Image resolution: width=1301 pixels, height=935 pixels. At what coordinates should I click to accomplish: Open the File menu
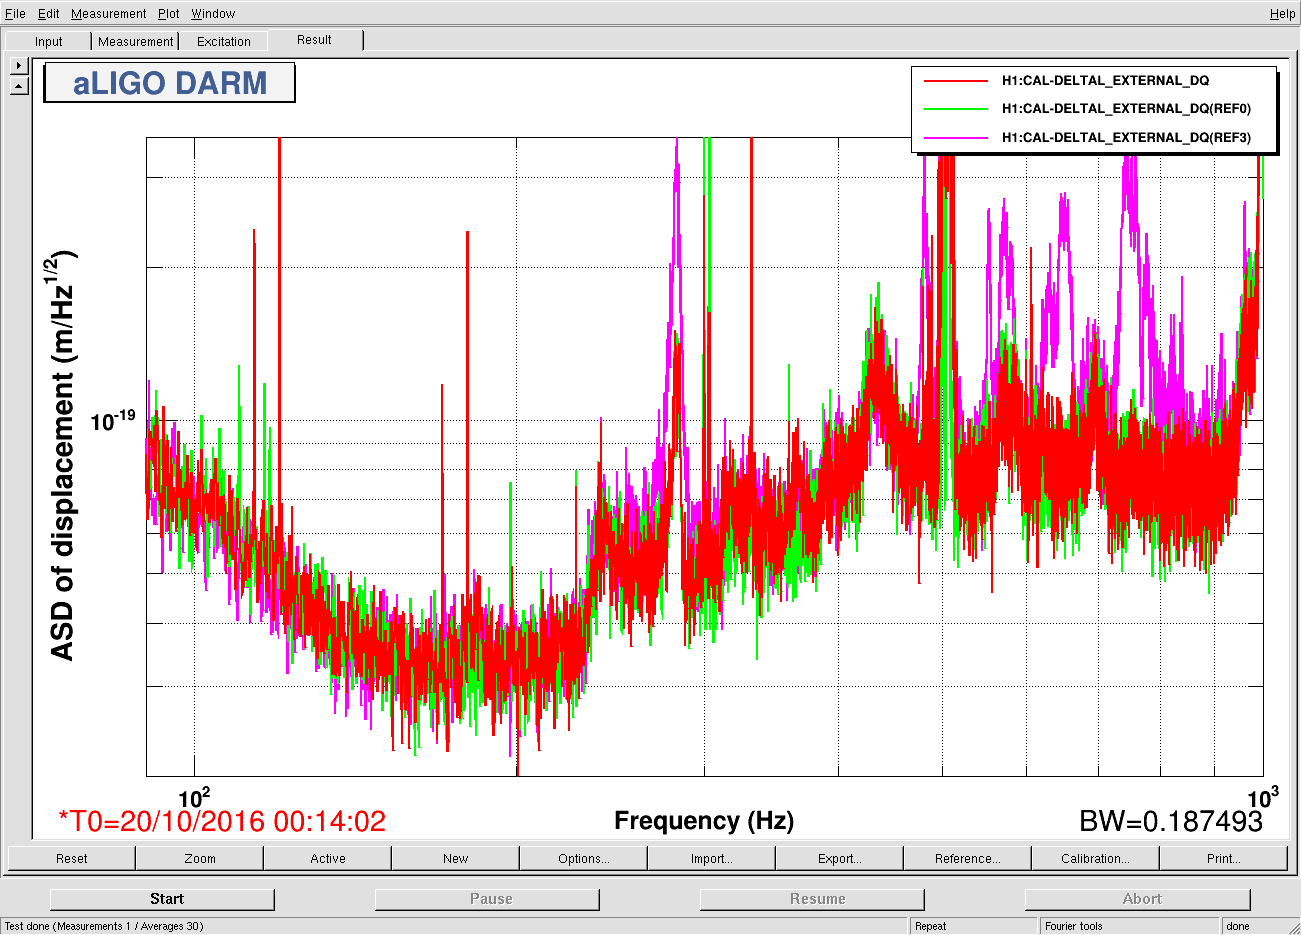pyautogui.click(x=15, y=13)
